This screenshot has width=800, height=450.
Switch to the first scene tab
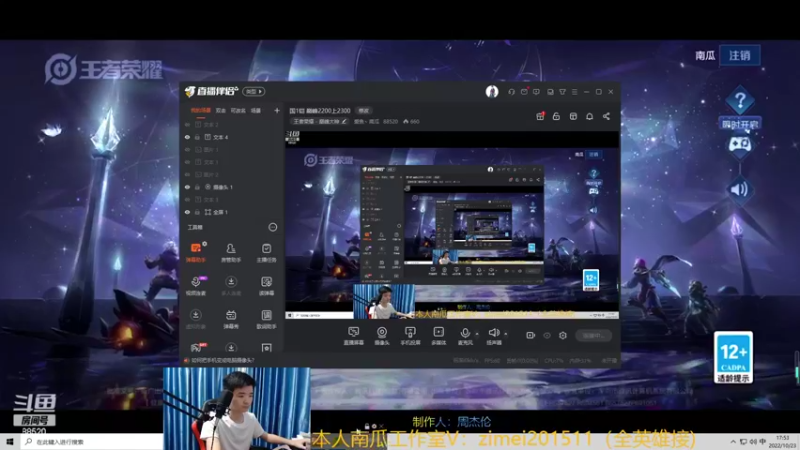(201, 110)
